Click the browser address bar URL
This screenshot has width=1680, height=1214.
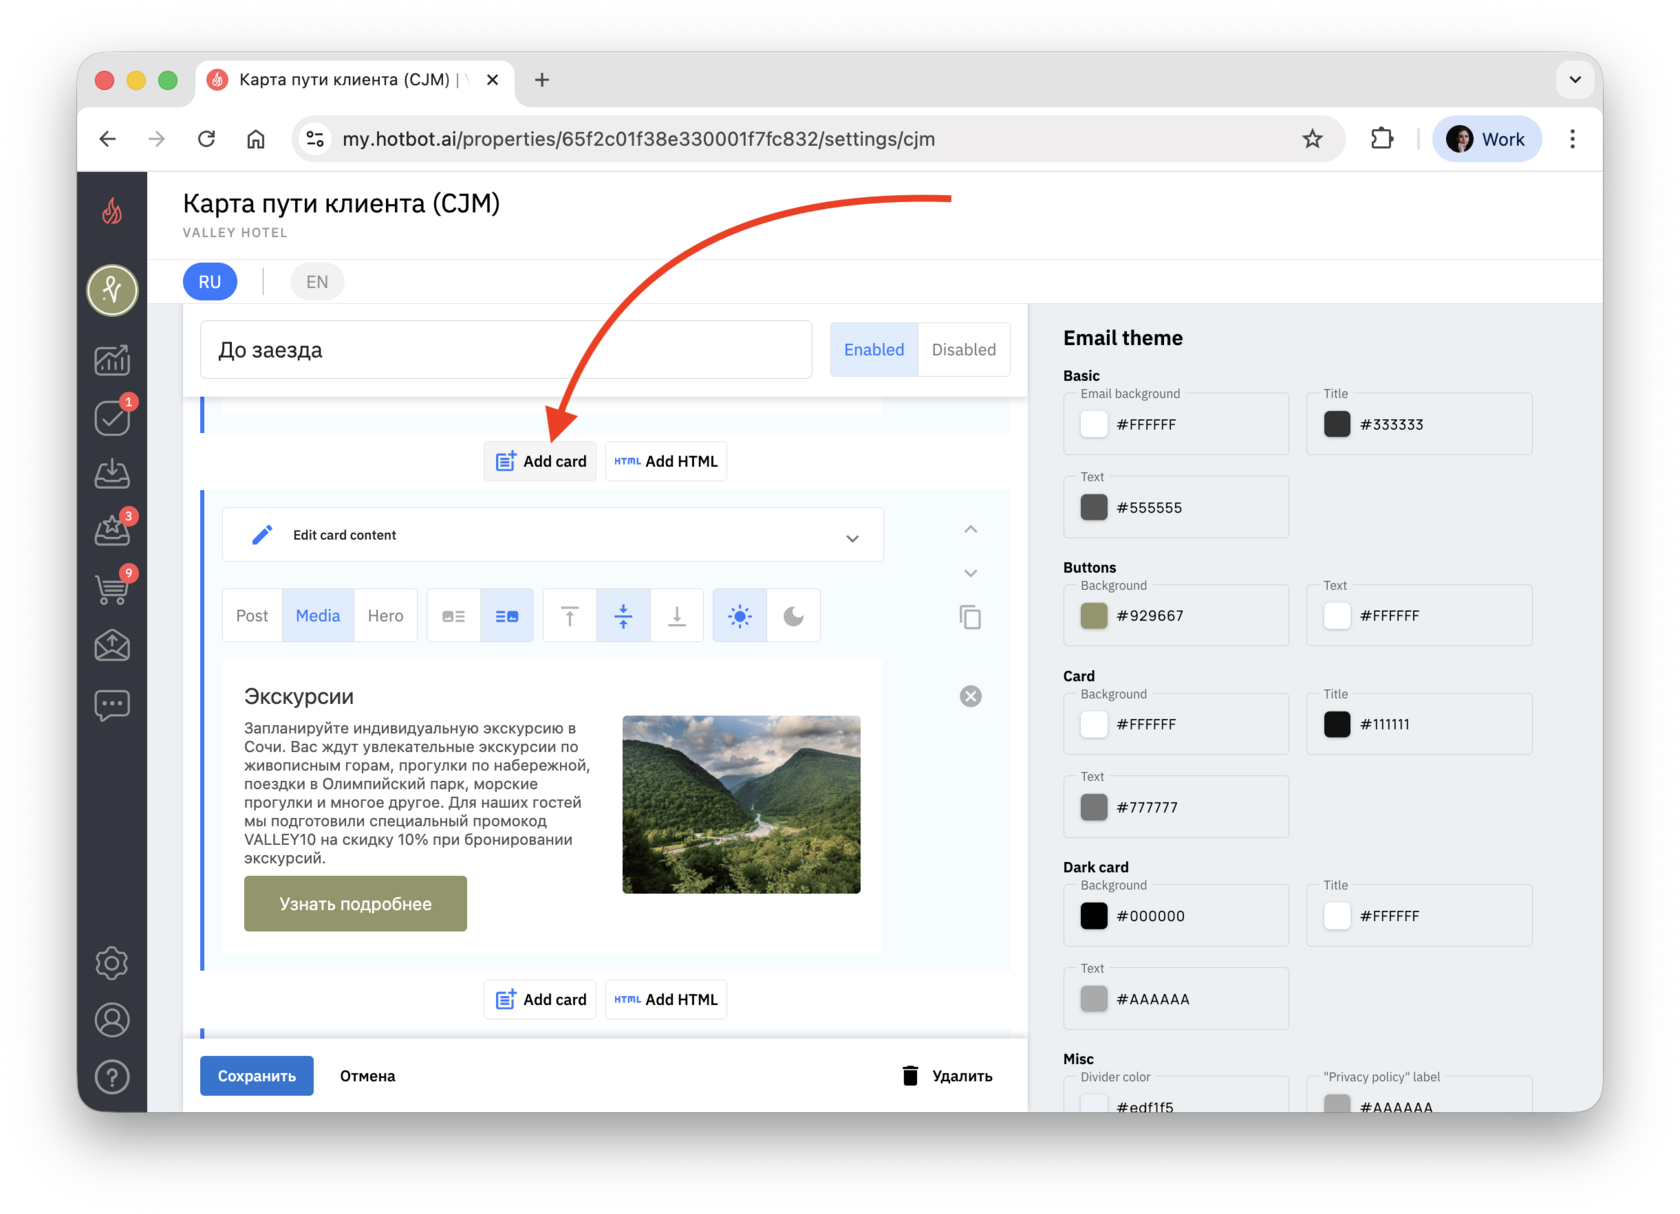point(639,139)
